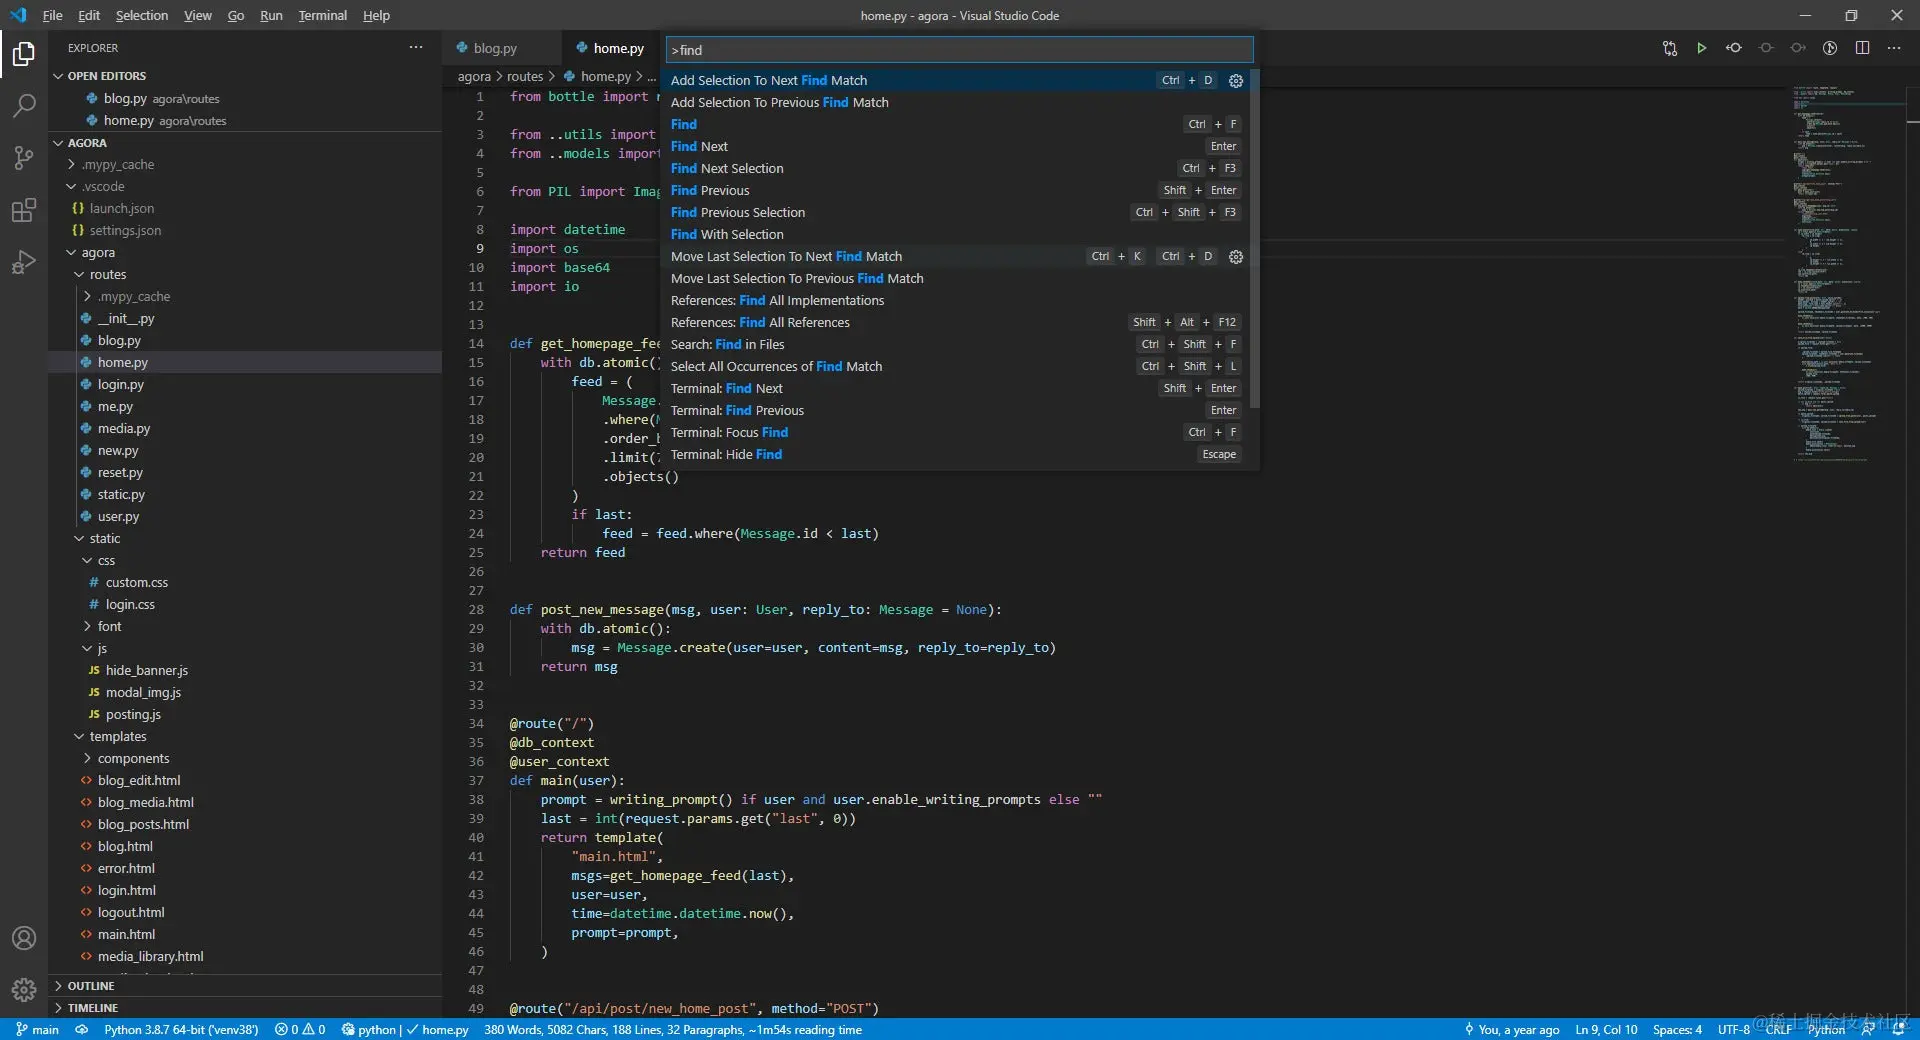Open the Compare Changes icon in editor toolbar

(x=1669, y=48)
